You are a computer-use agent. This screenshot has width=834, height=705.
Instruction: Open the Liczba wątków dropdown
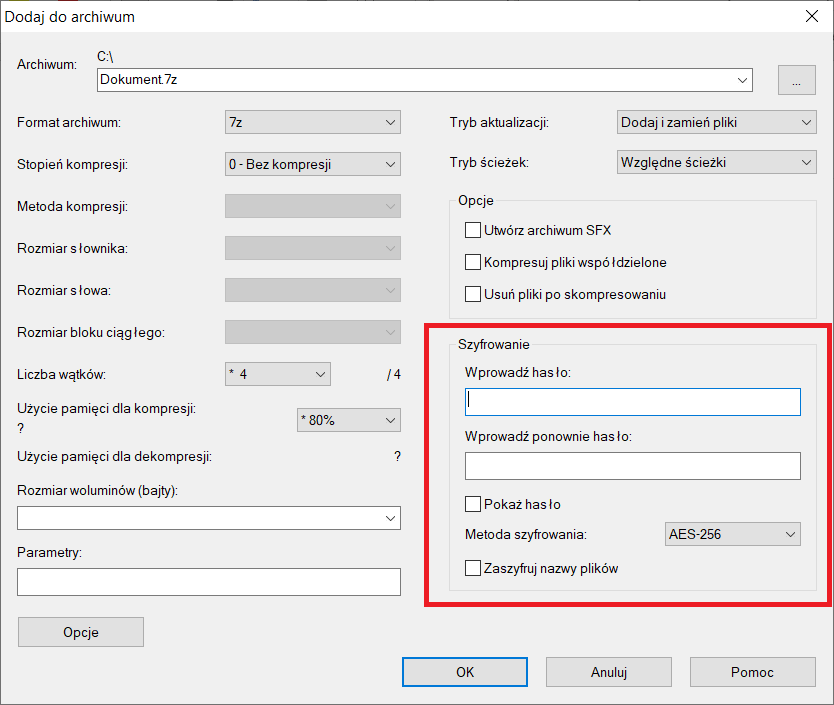coord(278,374)
